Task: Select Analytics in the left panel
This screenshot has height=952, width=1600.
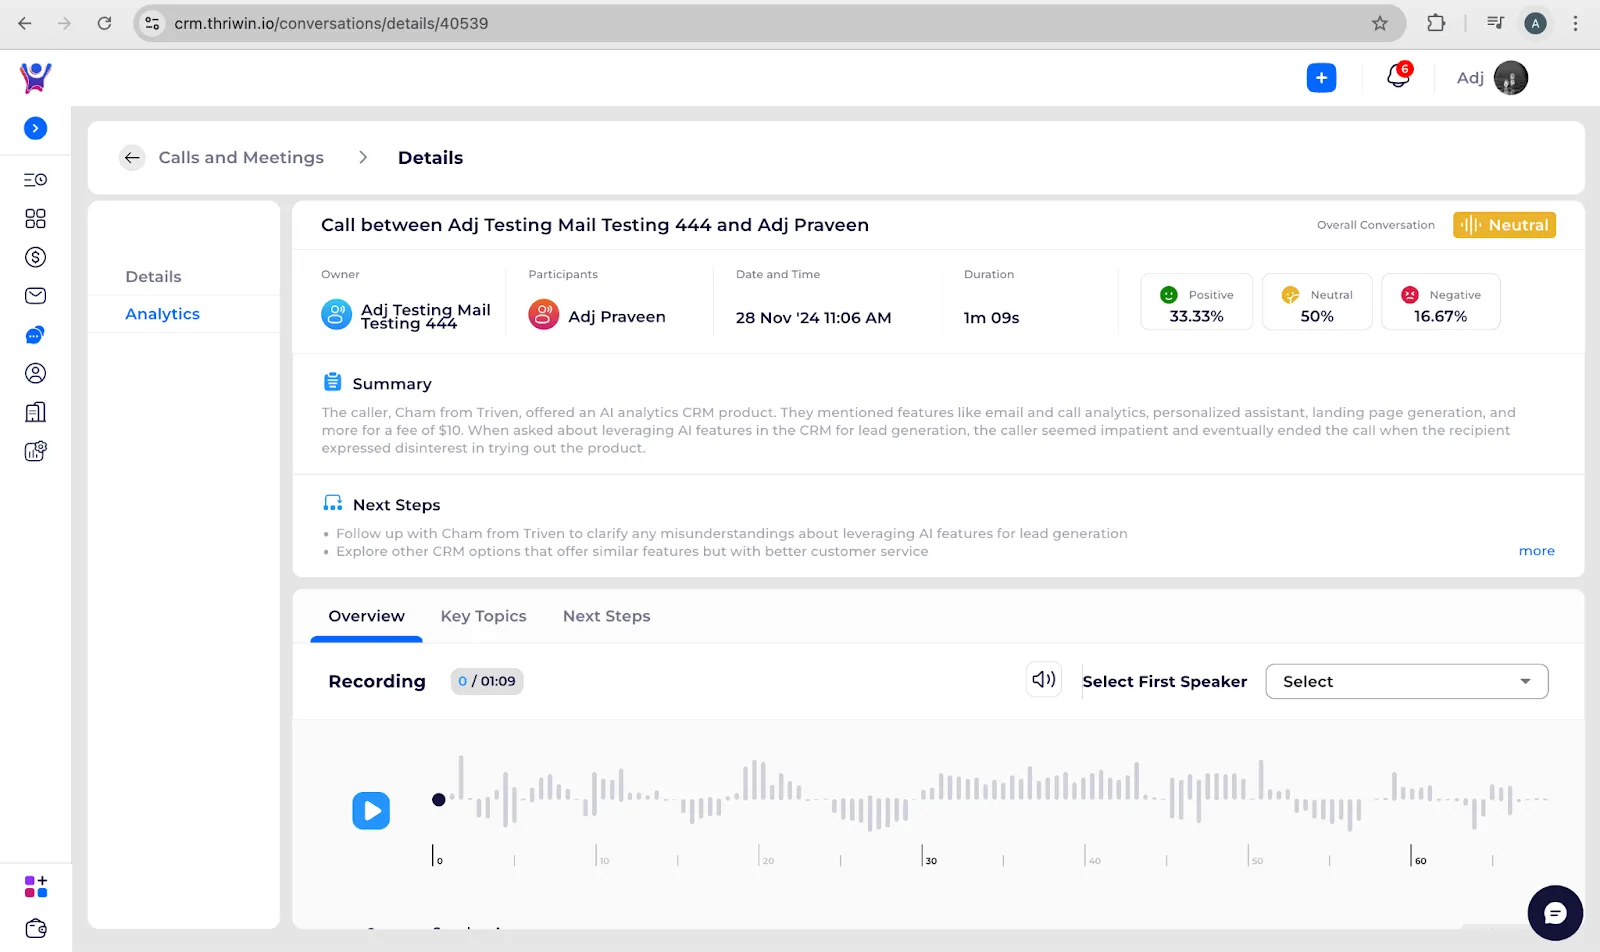Action: tap(162, 314)
